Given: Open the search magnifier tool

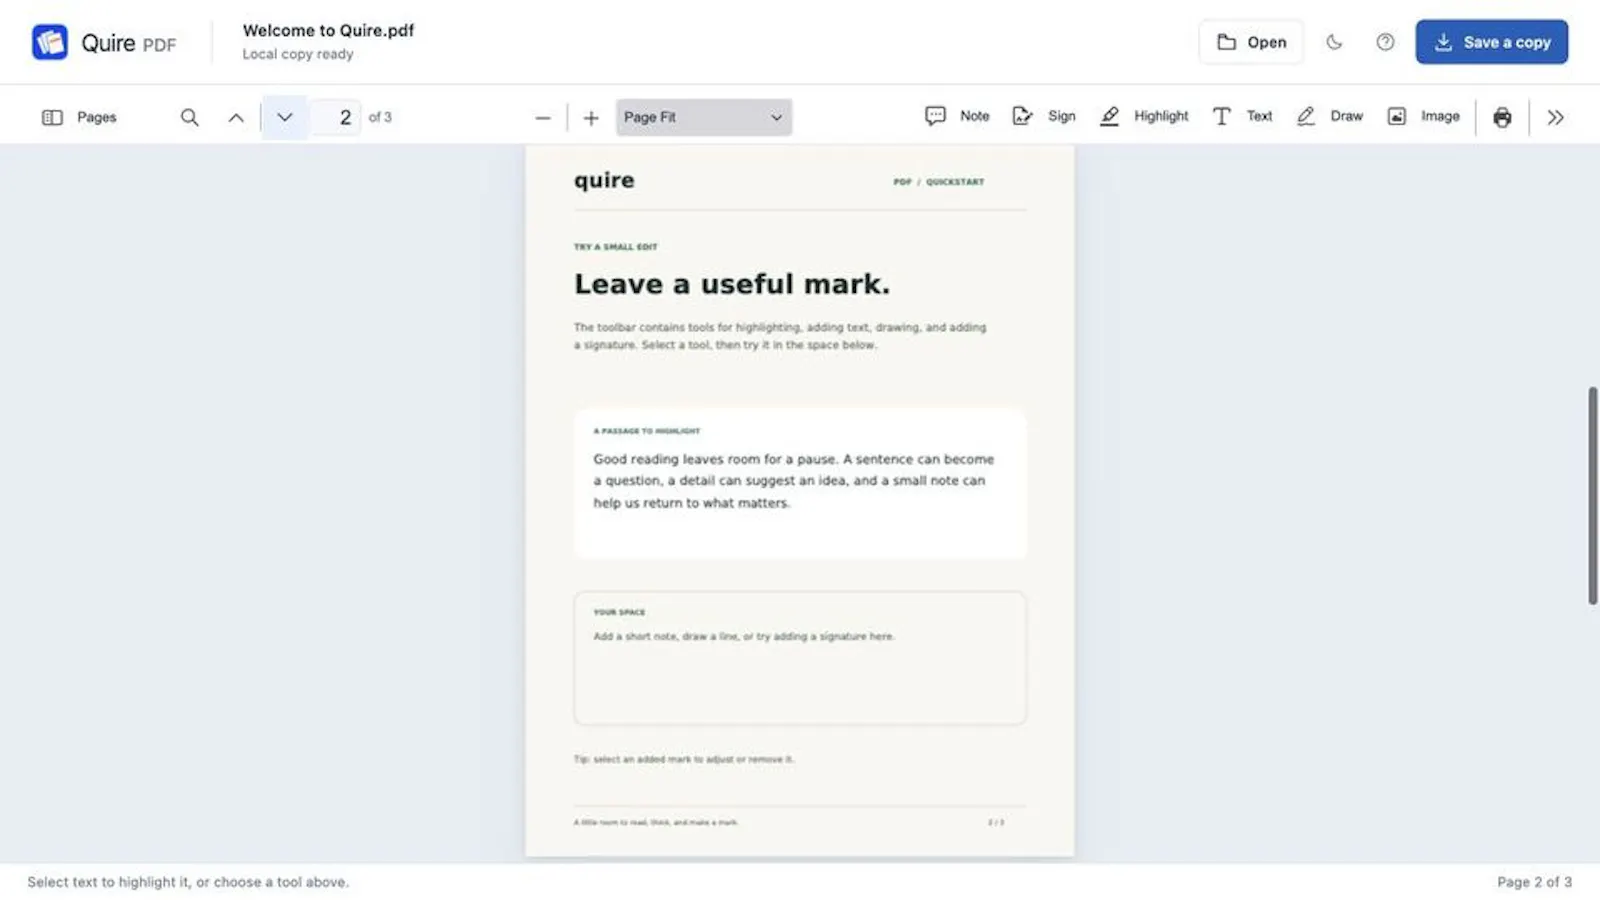Looking at the screenshot, I should [x=189, y=117].
